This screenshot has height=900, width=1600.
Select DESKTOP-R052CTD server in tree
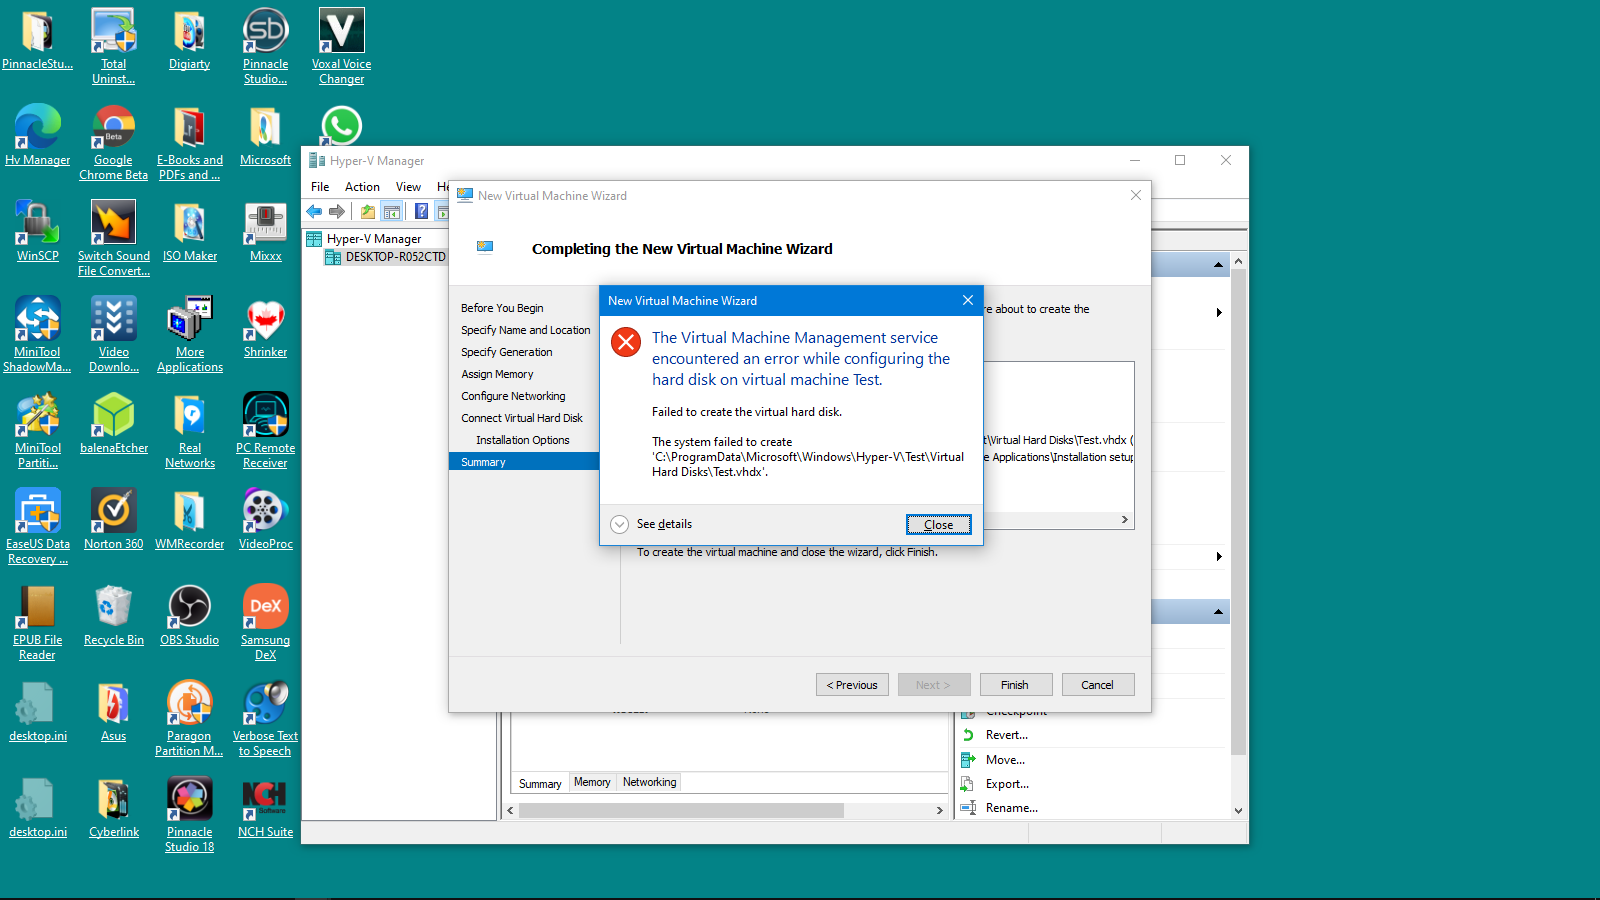[386, 257]
